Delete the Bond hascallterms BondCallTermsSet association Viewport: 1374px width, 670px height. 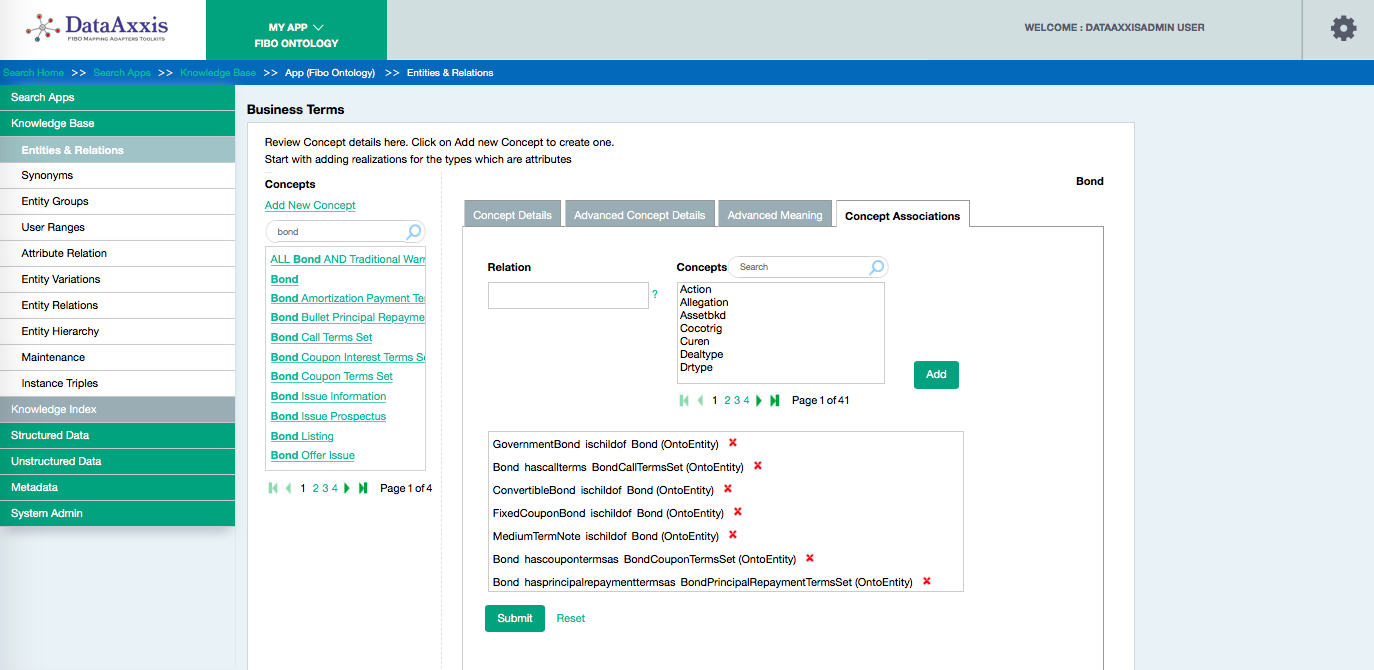coord(758,466)
